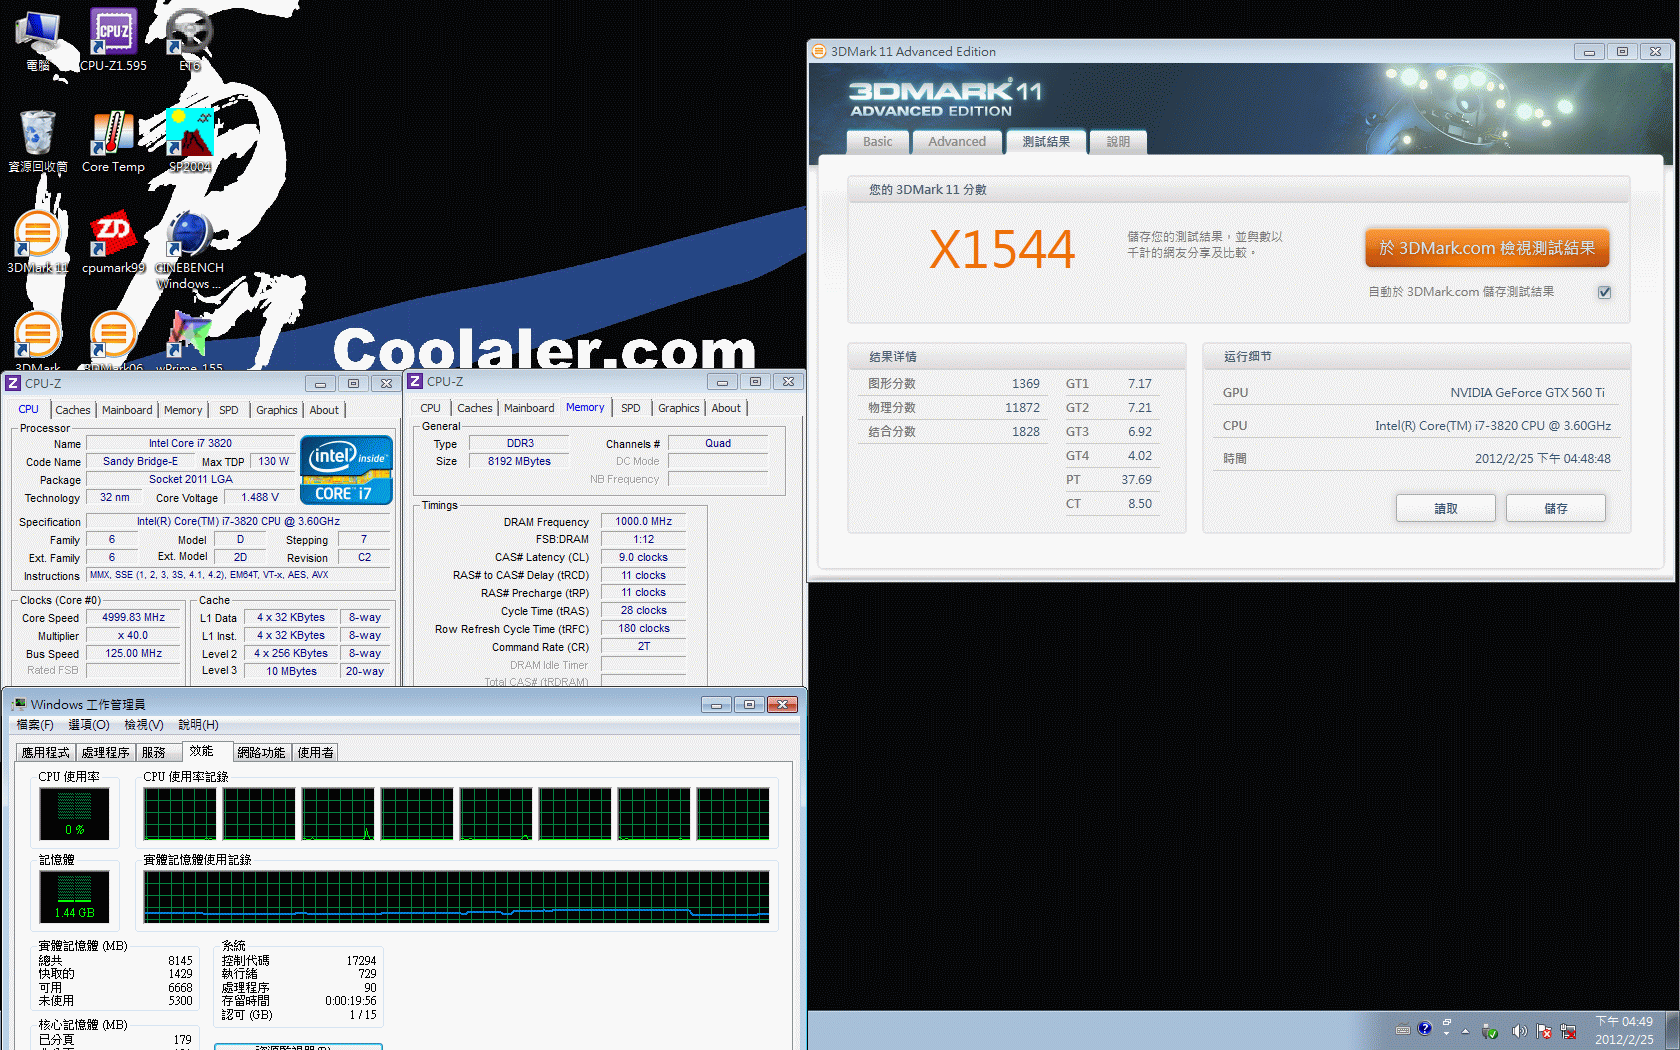This screenshot has height=1050, width=1680.
Task: Switch to 使用者 tab in Task Manager
Action: (316, 753)
